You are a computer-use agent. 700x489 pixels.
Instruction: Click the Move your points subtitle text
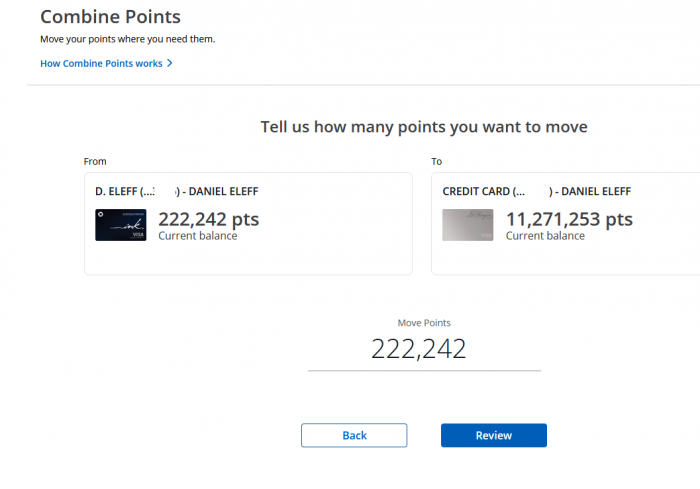(x=128, y=39)
